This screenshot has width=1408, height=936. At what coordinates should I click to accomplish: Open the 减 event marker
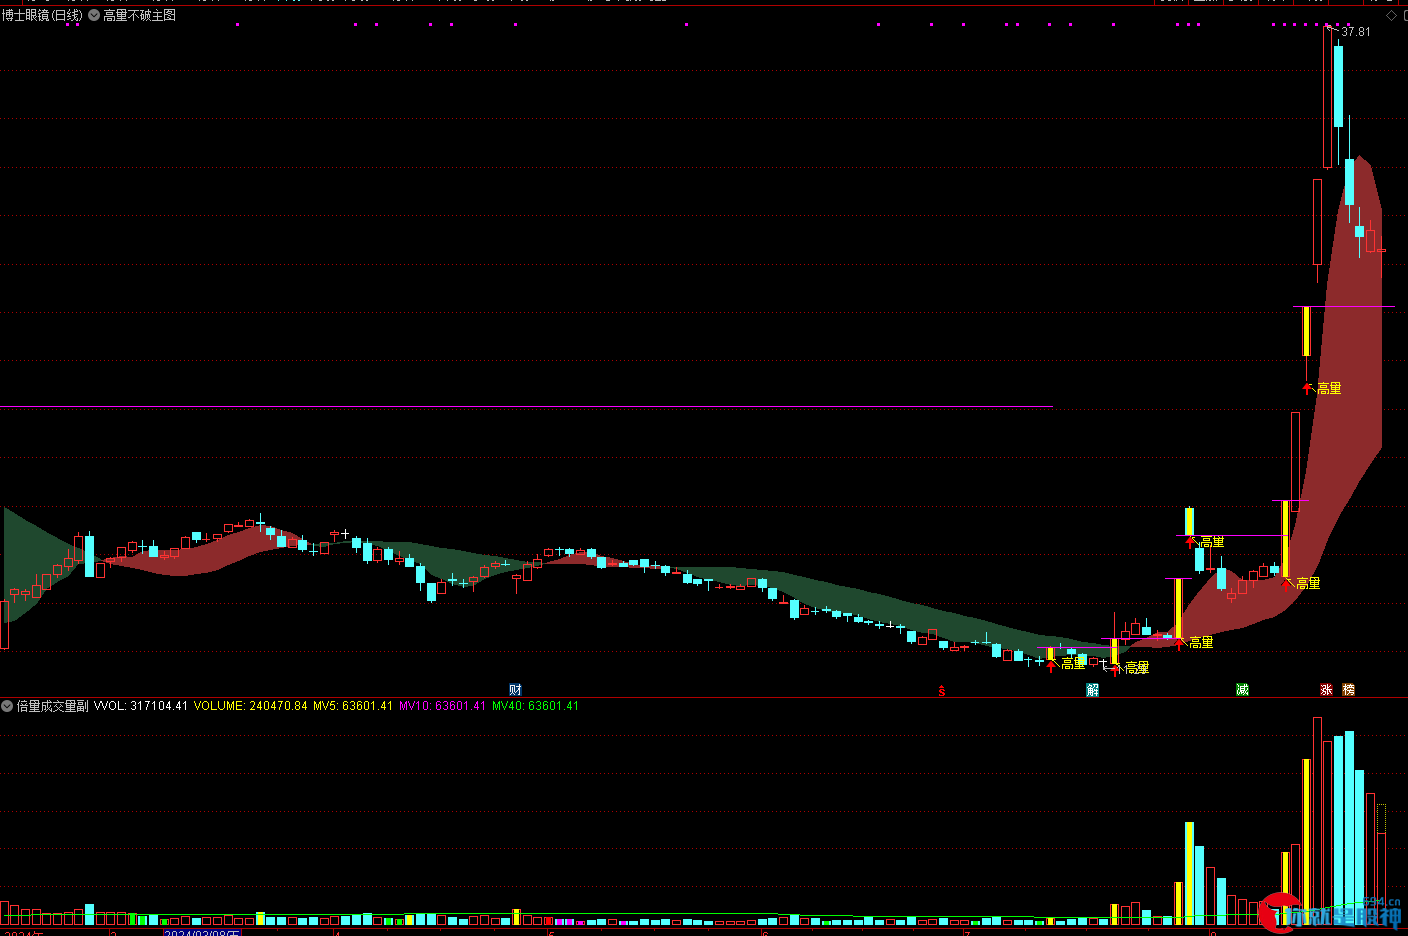[1242, 690]
